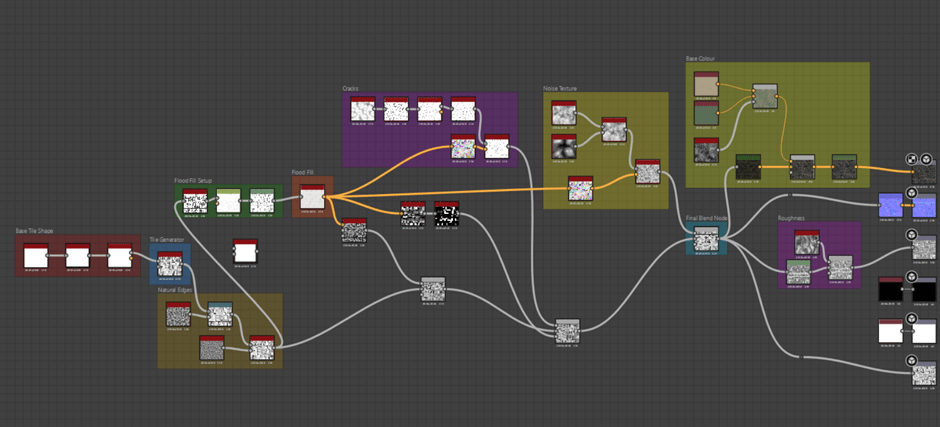Viewport: 940px width, 427px height.
Task: Select middle node in Base Tile Shape frame
Action: [x=77, y=256]
